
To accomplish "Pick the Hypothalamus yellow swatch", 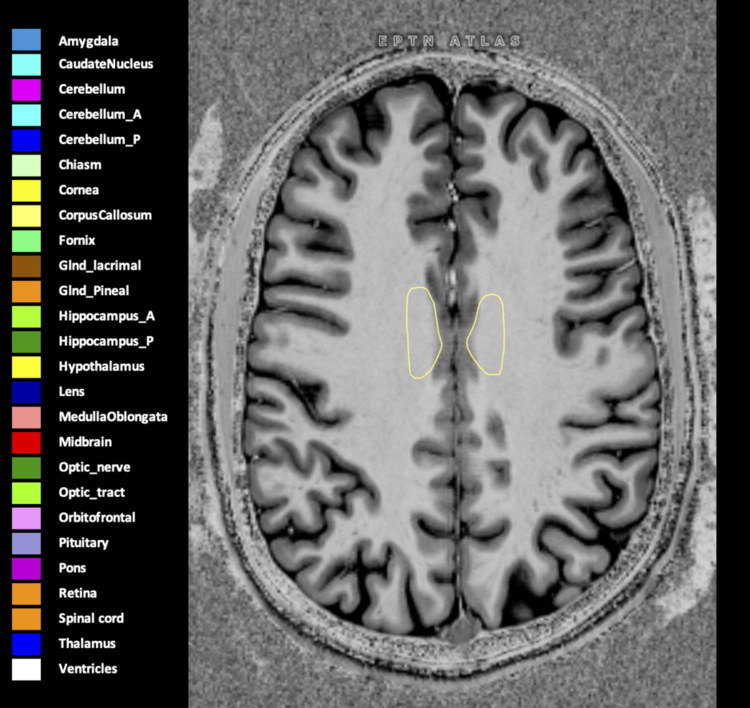I will point(26,367).
